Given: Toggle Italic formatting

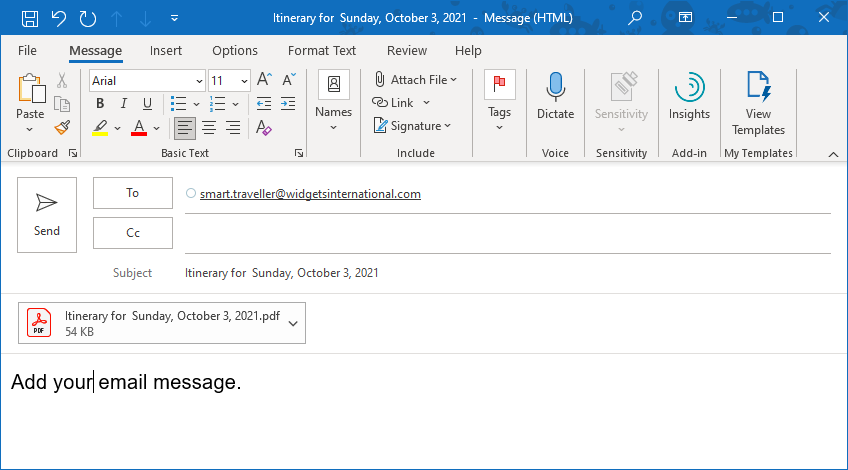Looking at the screenshot, I should click(x=124, y=104).
